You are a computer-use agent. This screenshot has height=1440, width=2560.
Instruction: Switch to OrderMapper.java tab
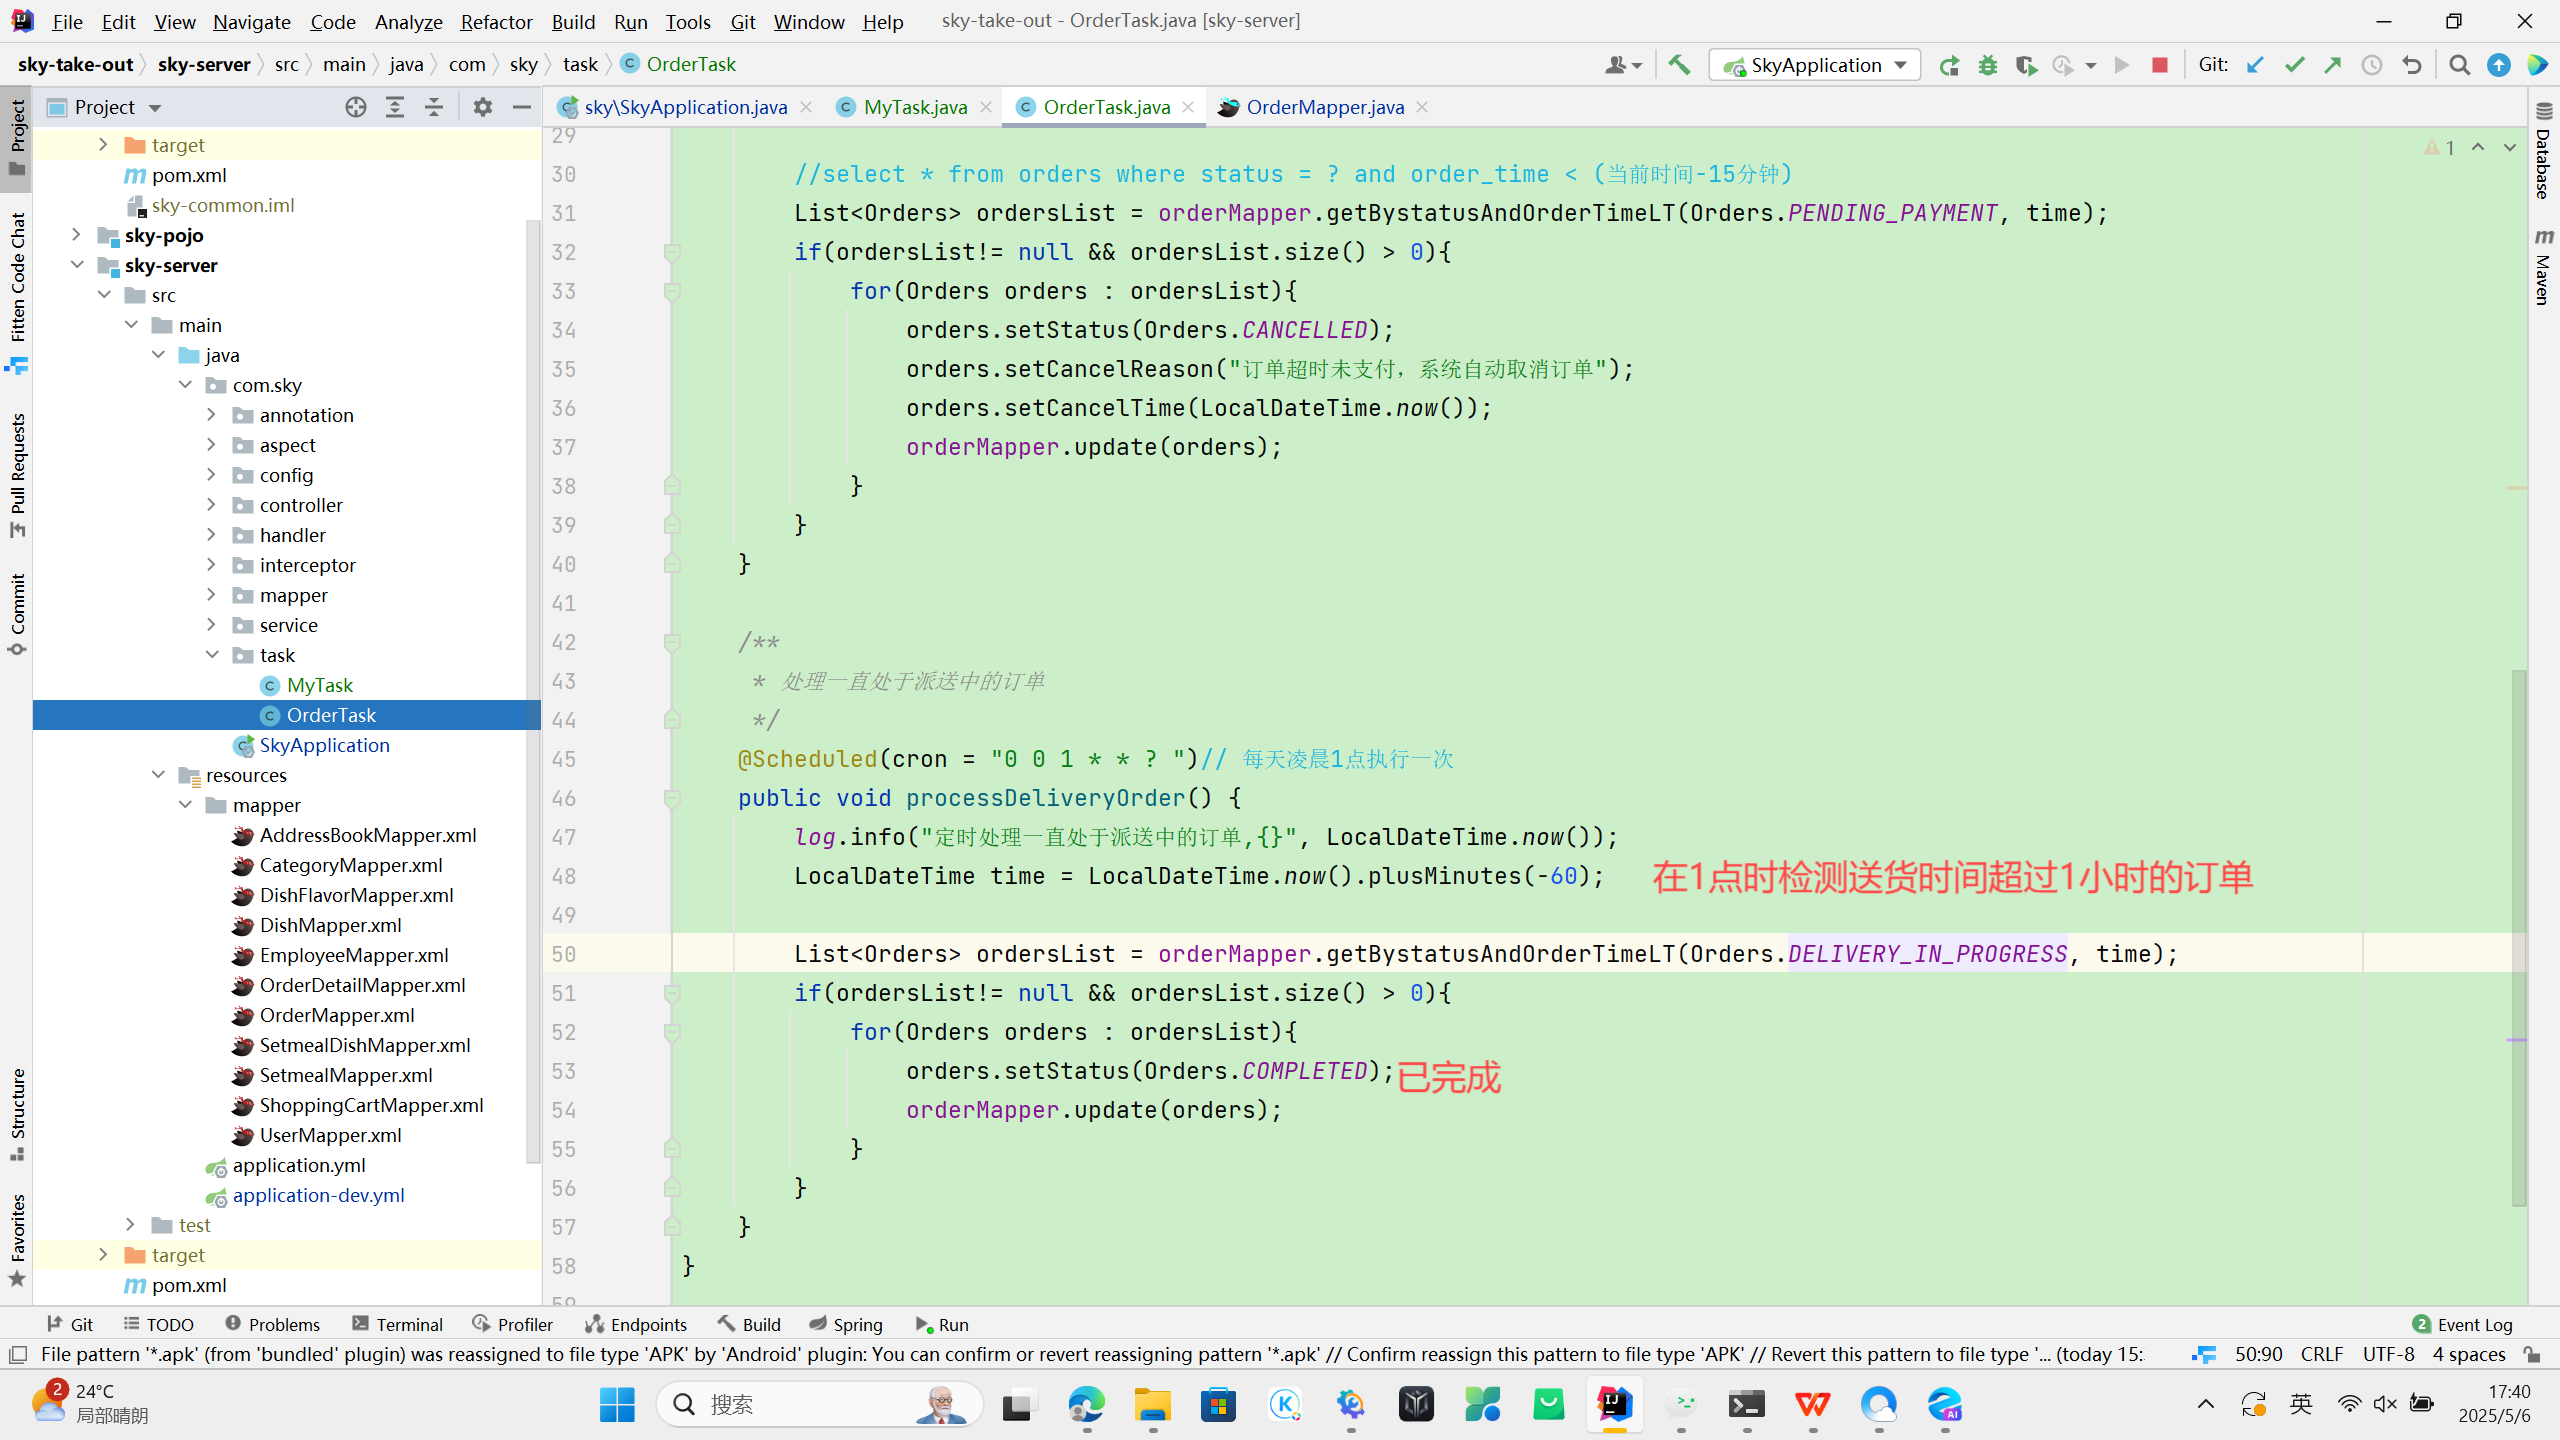click(1324, 107)
